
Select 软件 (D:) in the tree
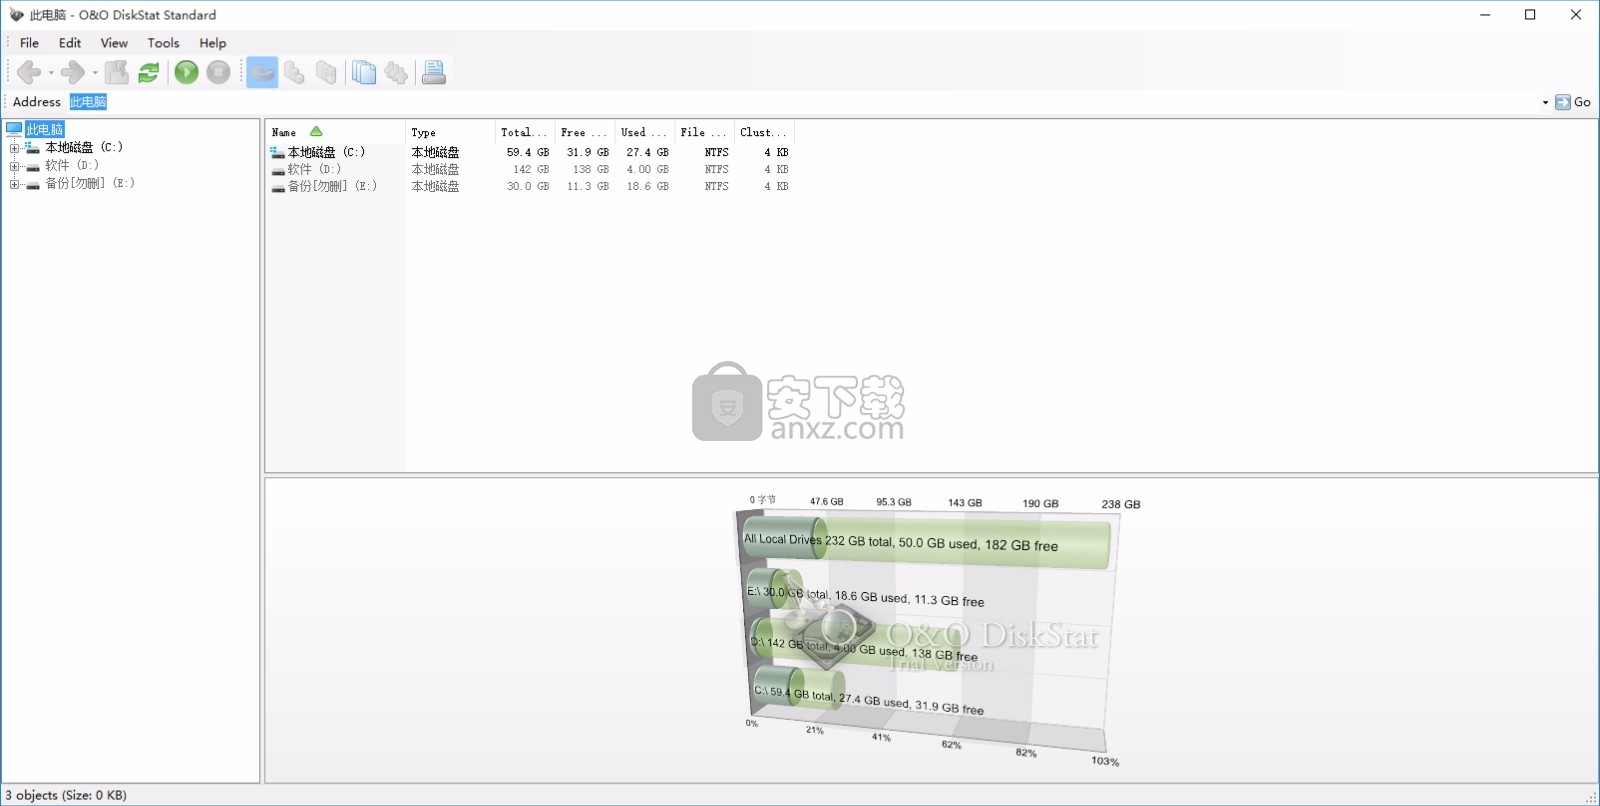pos(72,165)
